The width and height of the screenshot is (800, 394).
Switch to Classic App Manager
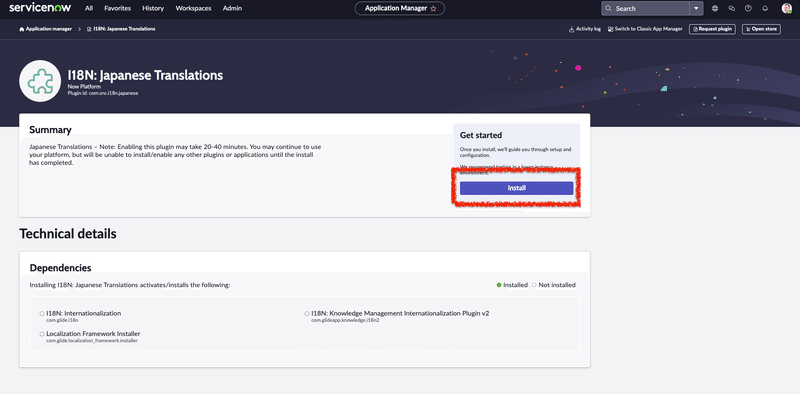click(645, 29)
